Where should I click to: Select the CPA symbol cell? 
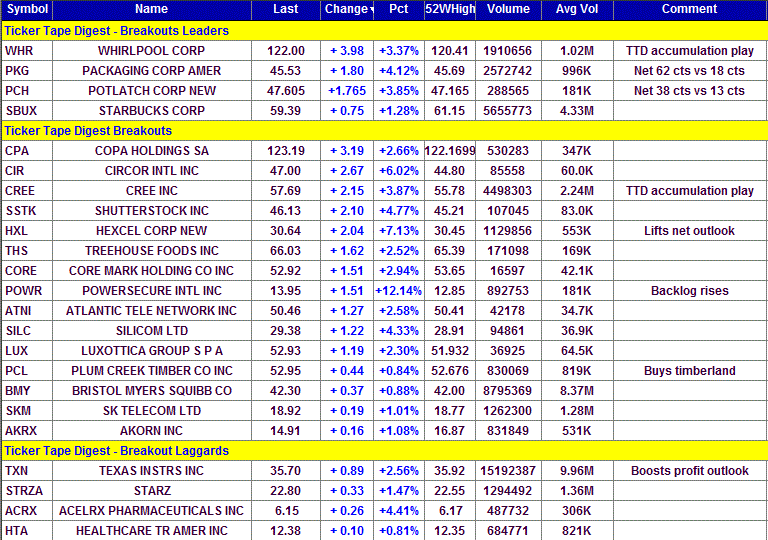pos(27,151)
